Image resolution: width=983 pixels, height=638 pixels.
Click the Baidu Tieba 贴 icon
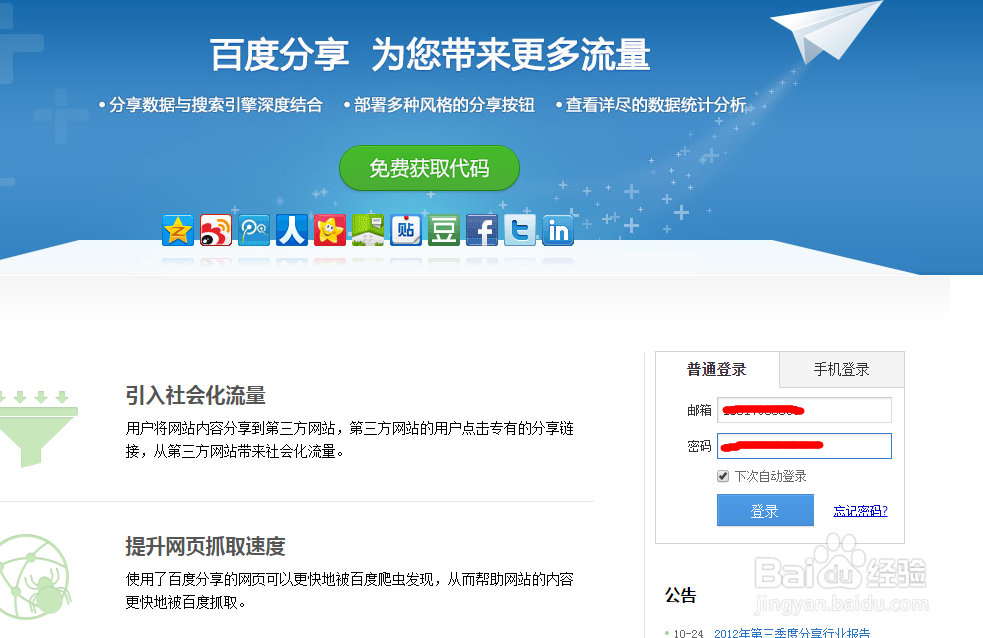[x=406, y=230]
